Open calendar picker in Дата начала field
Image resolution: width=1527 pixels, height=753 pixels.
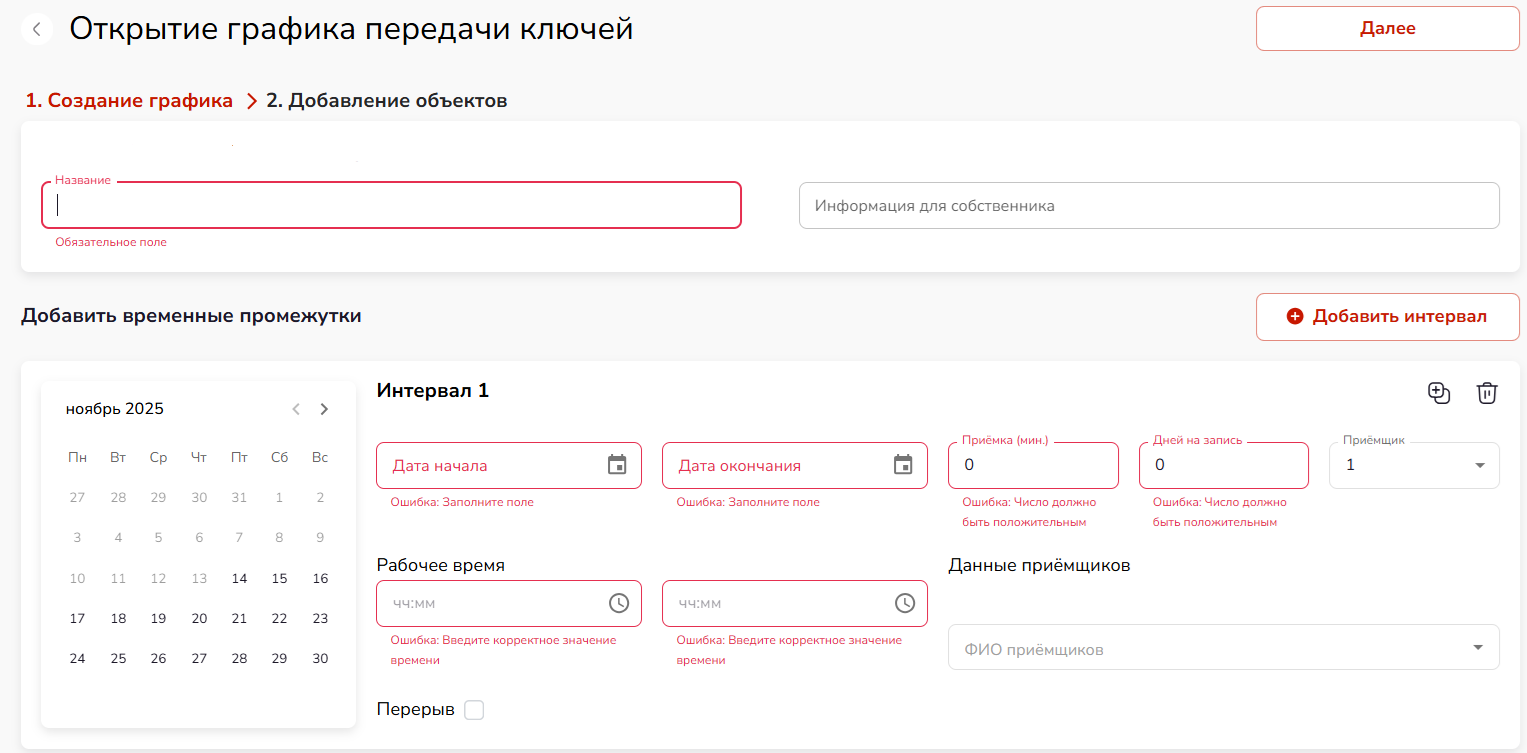pyautogui.click(x=617, y=465)
